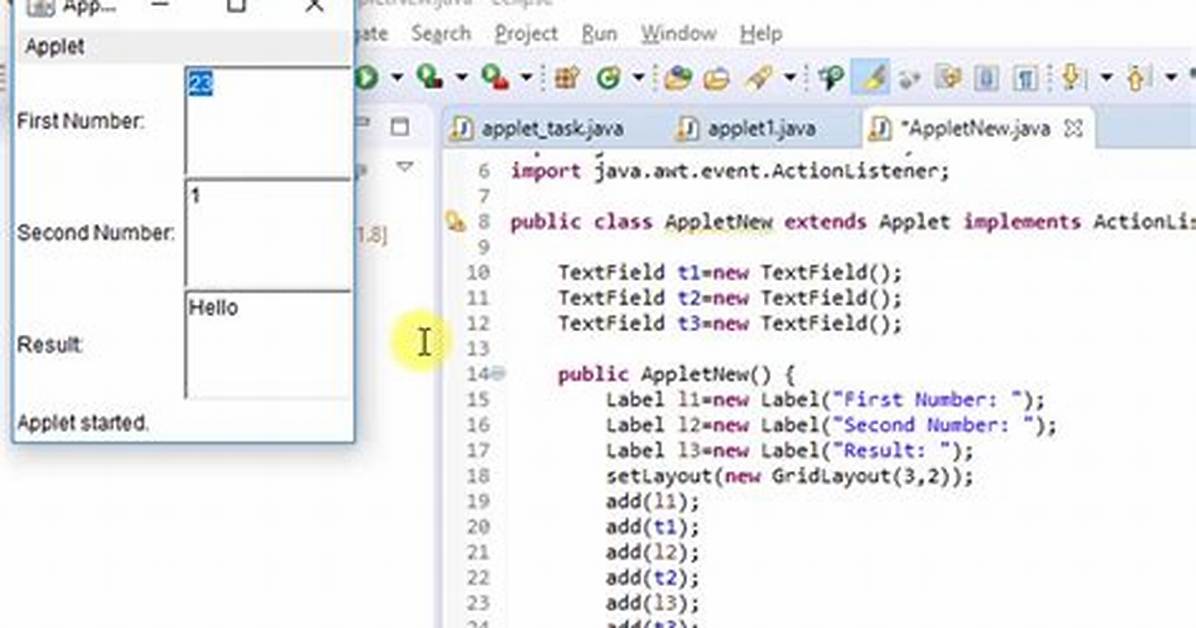Click the Previous Annotation up-arrow icon
Viewport: 1196px width, 628px height.
tap(1137, 77)
